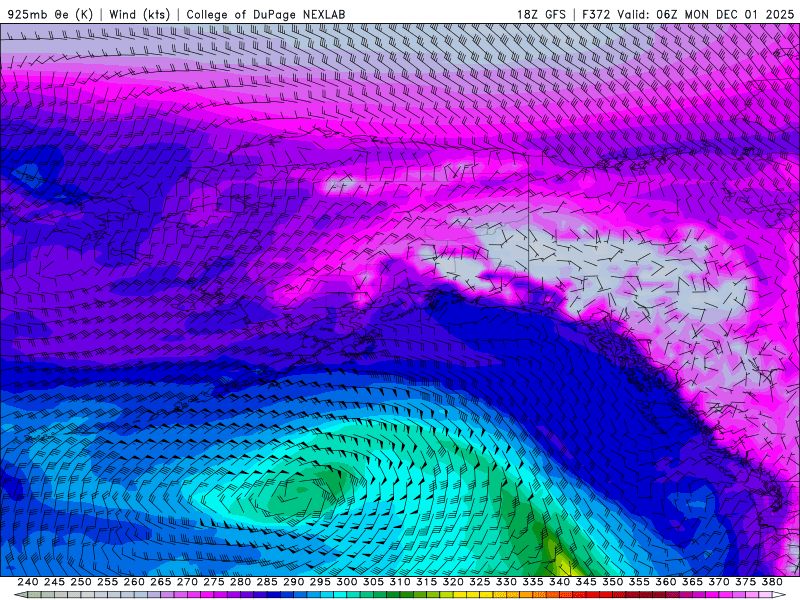
Task: Click the 305 value on color scale
Action: (x=373, y=582)
